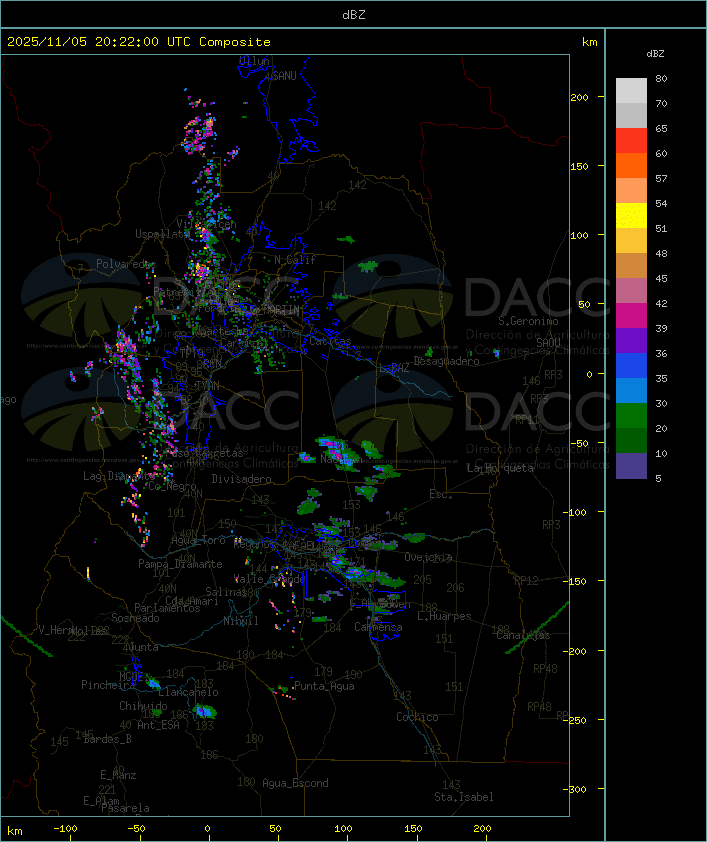Select the light orange 57 dBZ legend swatch
The image size is (707, 842).
click(x=631, y=191)
